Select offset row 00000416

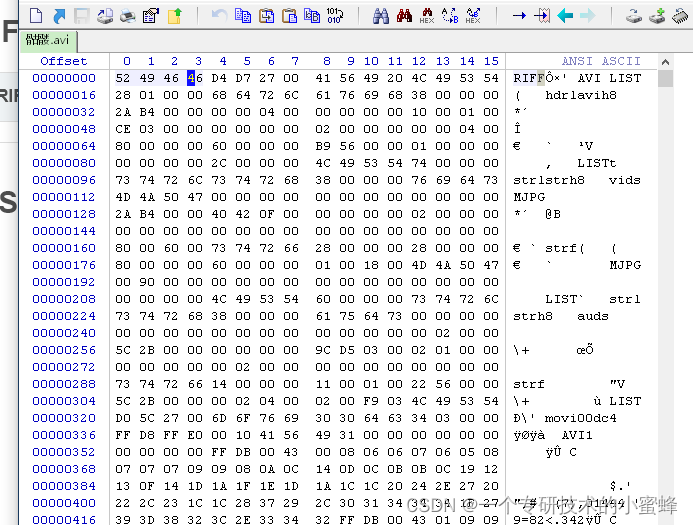point(64,520)
